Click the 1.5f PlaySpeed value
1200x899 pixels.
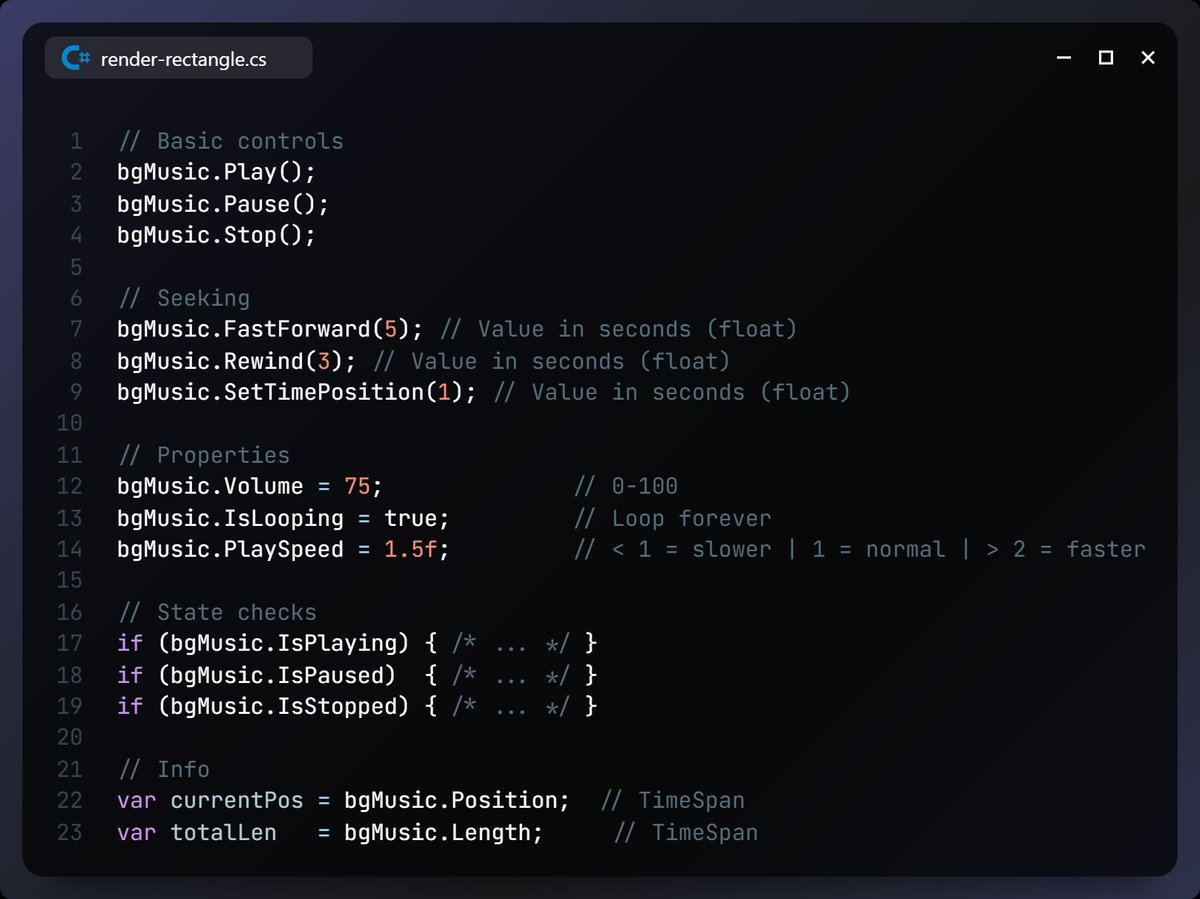[410, 549]
